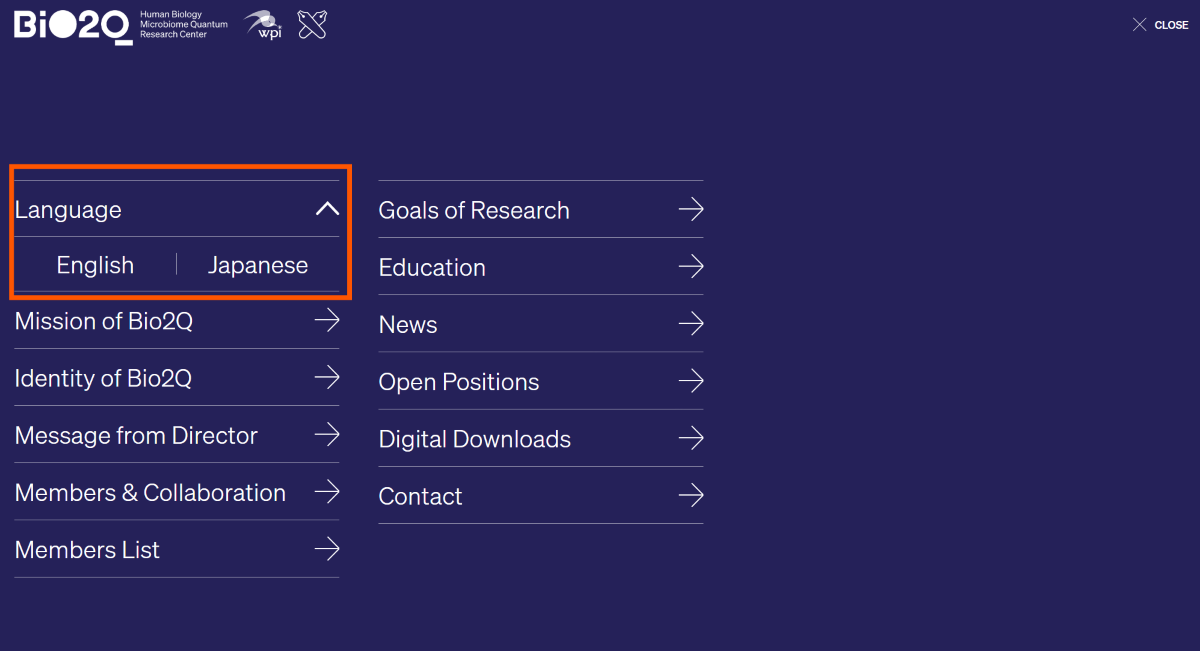The image size is (1200, 651).
Task: Open Identity of Bio2Q page
Action: pyautogui.click(x=103, y=378)
